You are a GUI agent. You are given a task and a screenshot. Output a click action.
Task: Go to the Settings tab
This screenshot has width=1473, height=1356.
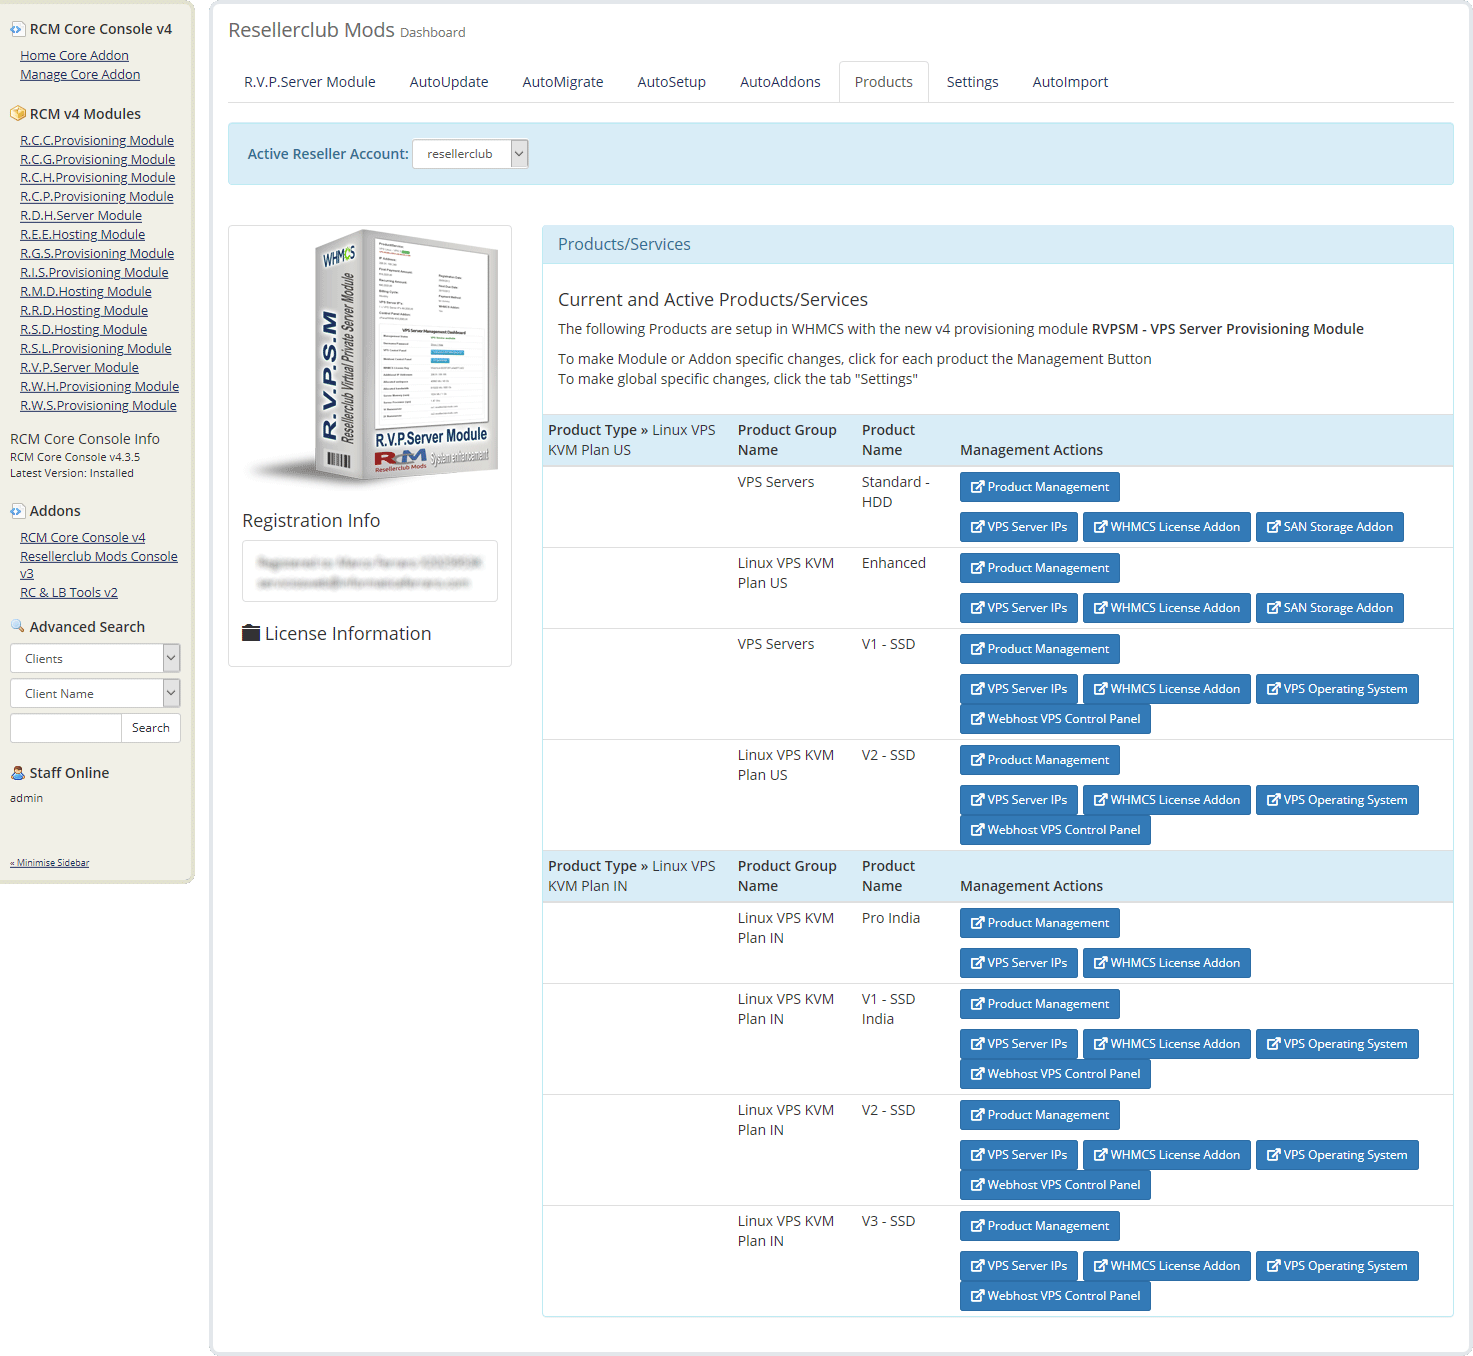coord(973,82)
